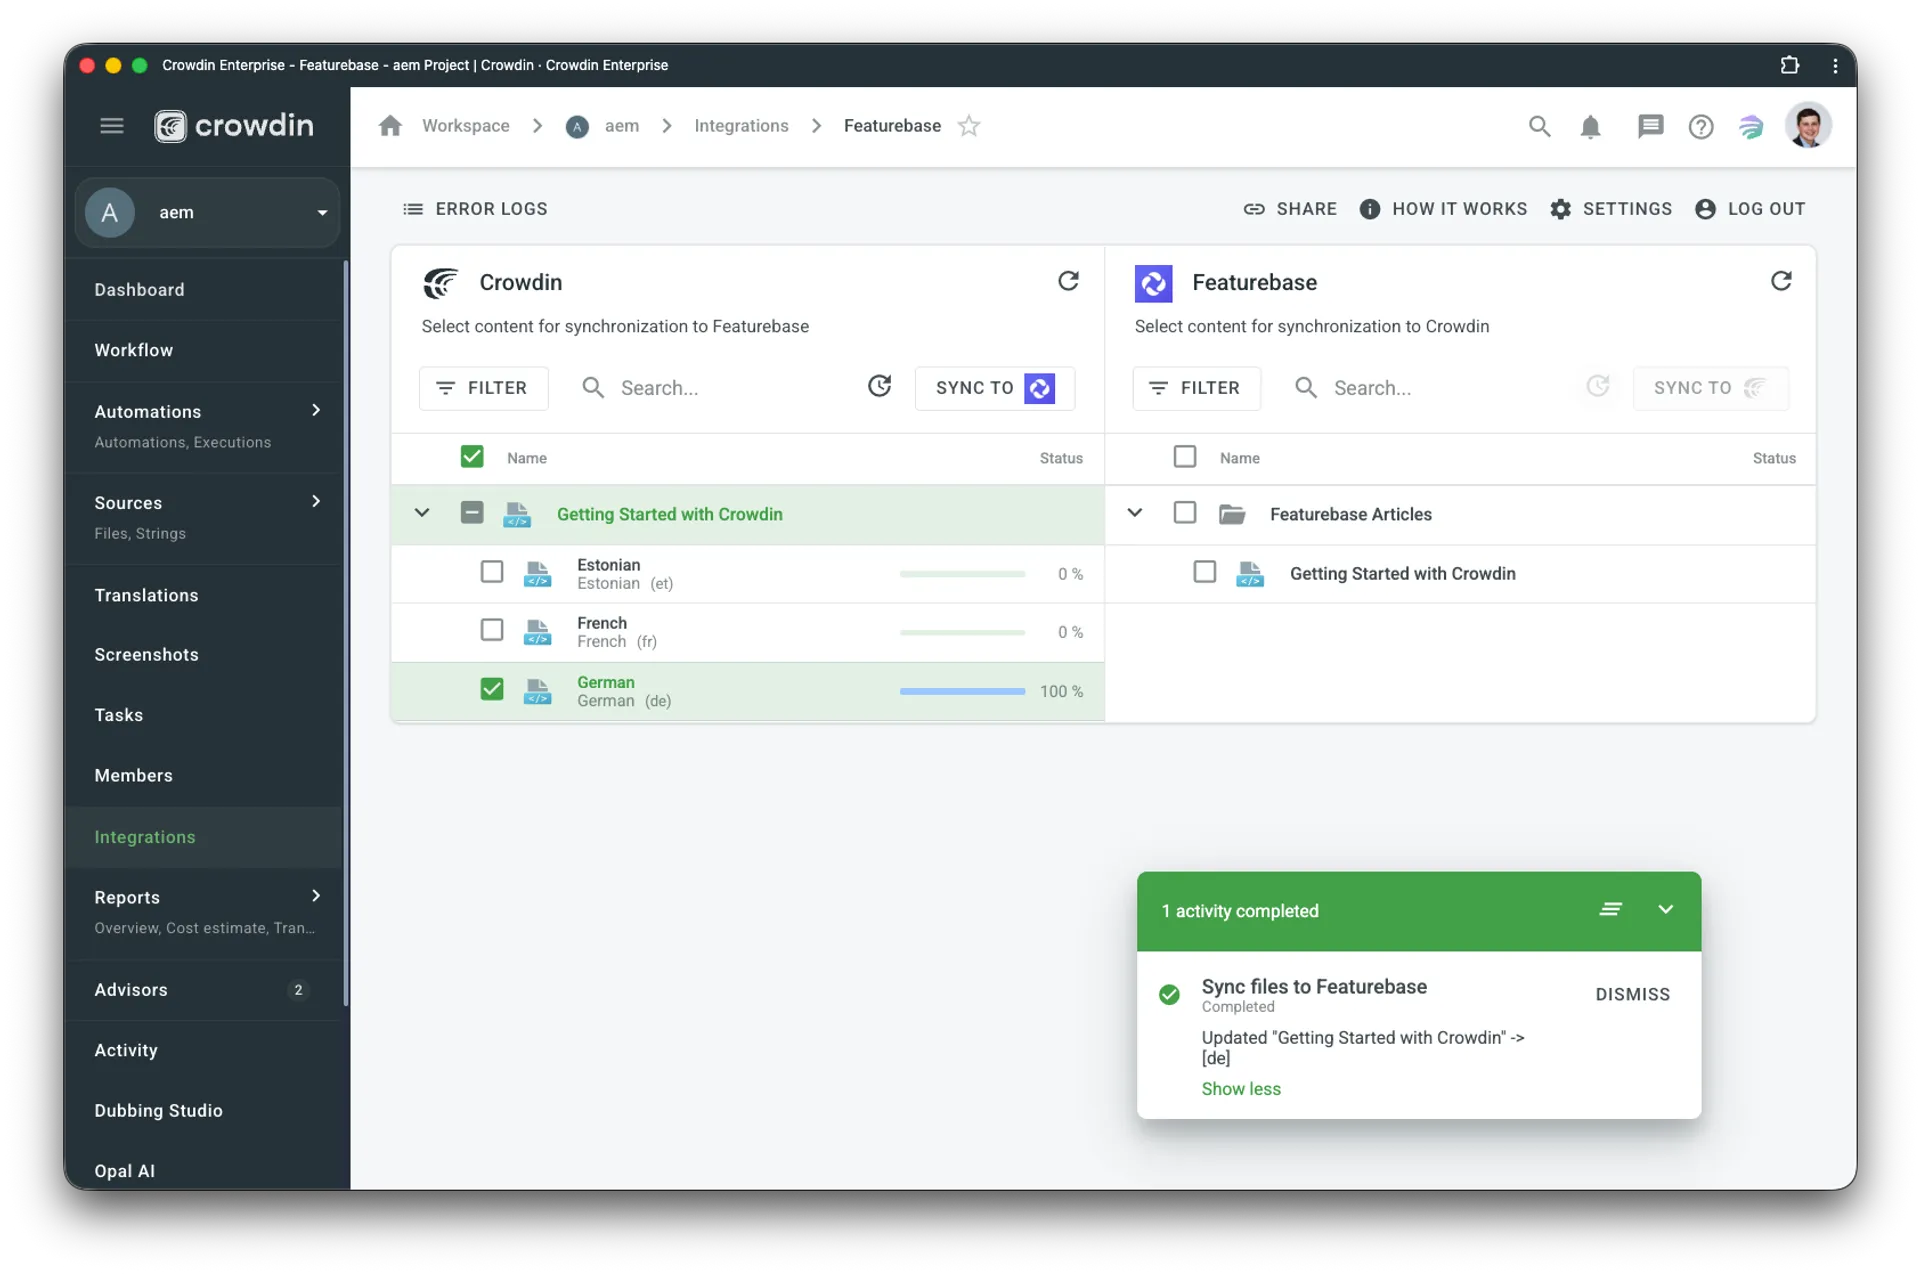Click the browser extensions puzzle icon
The height and width of the screenshot is (1274, 1920).
(x=1789, y=65)
